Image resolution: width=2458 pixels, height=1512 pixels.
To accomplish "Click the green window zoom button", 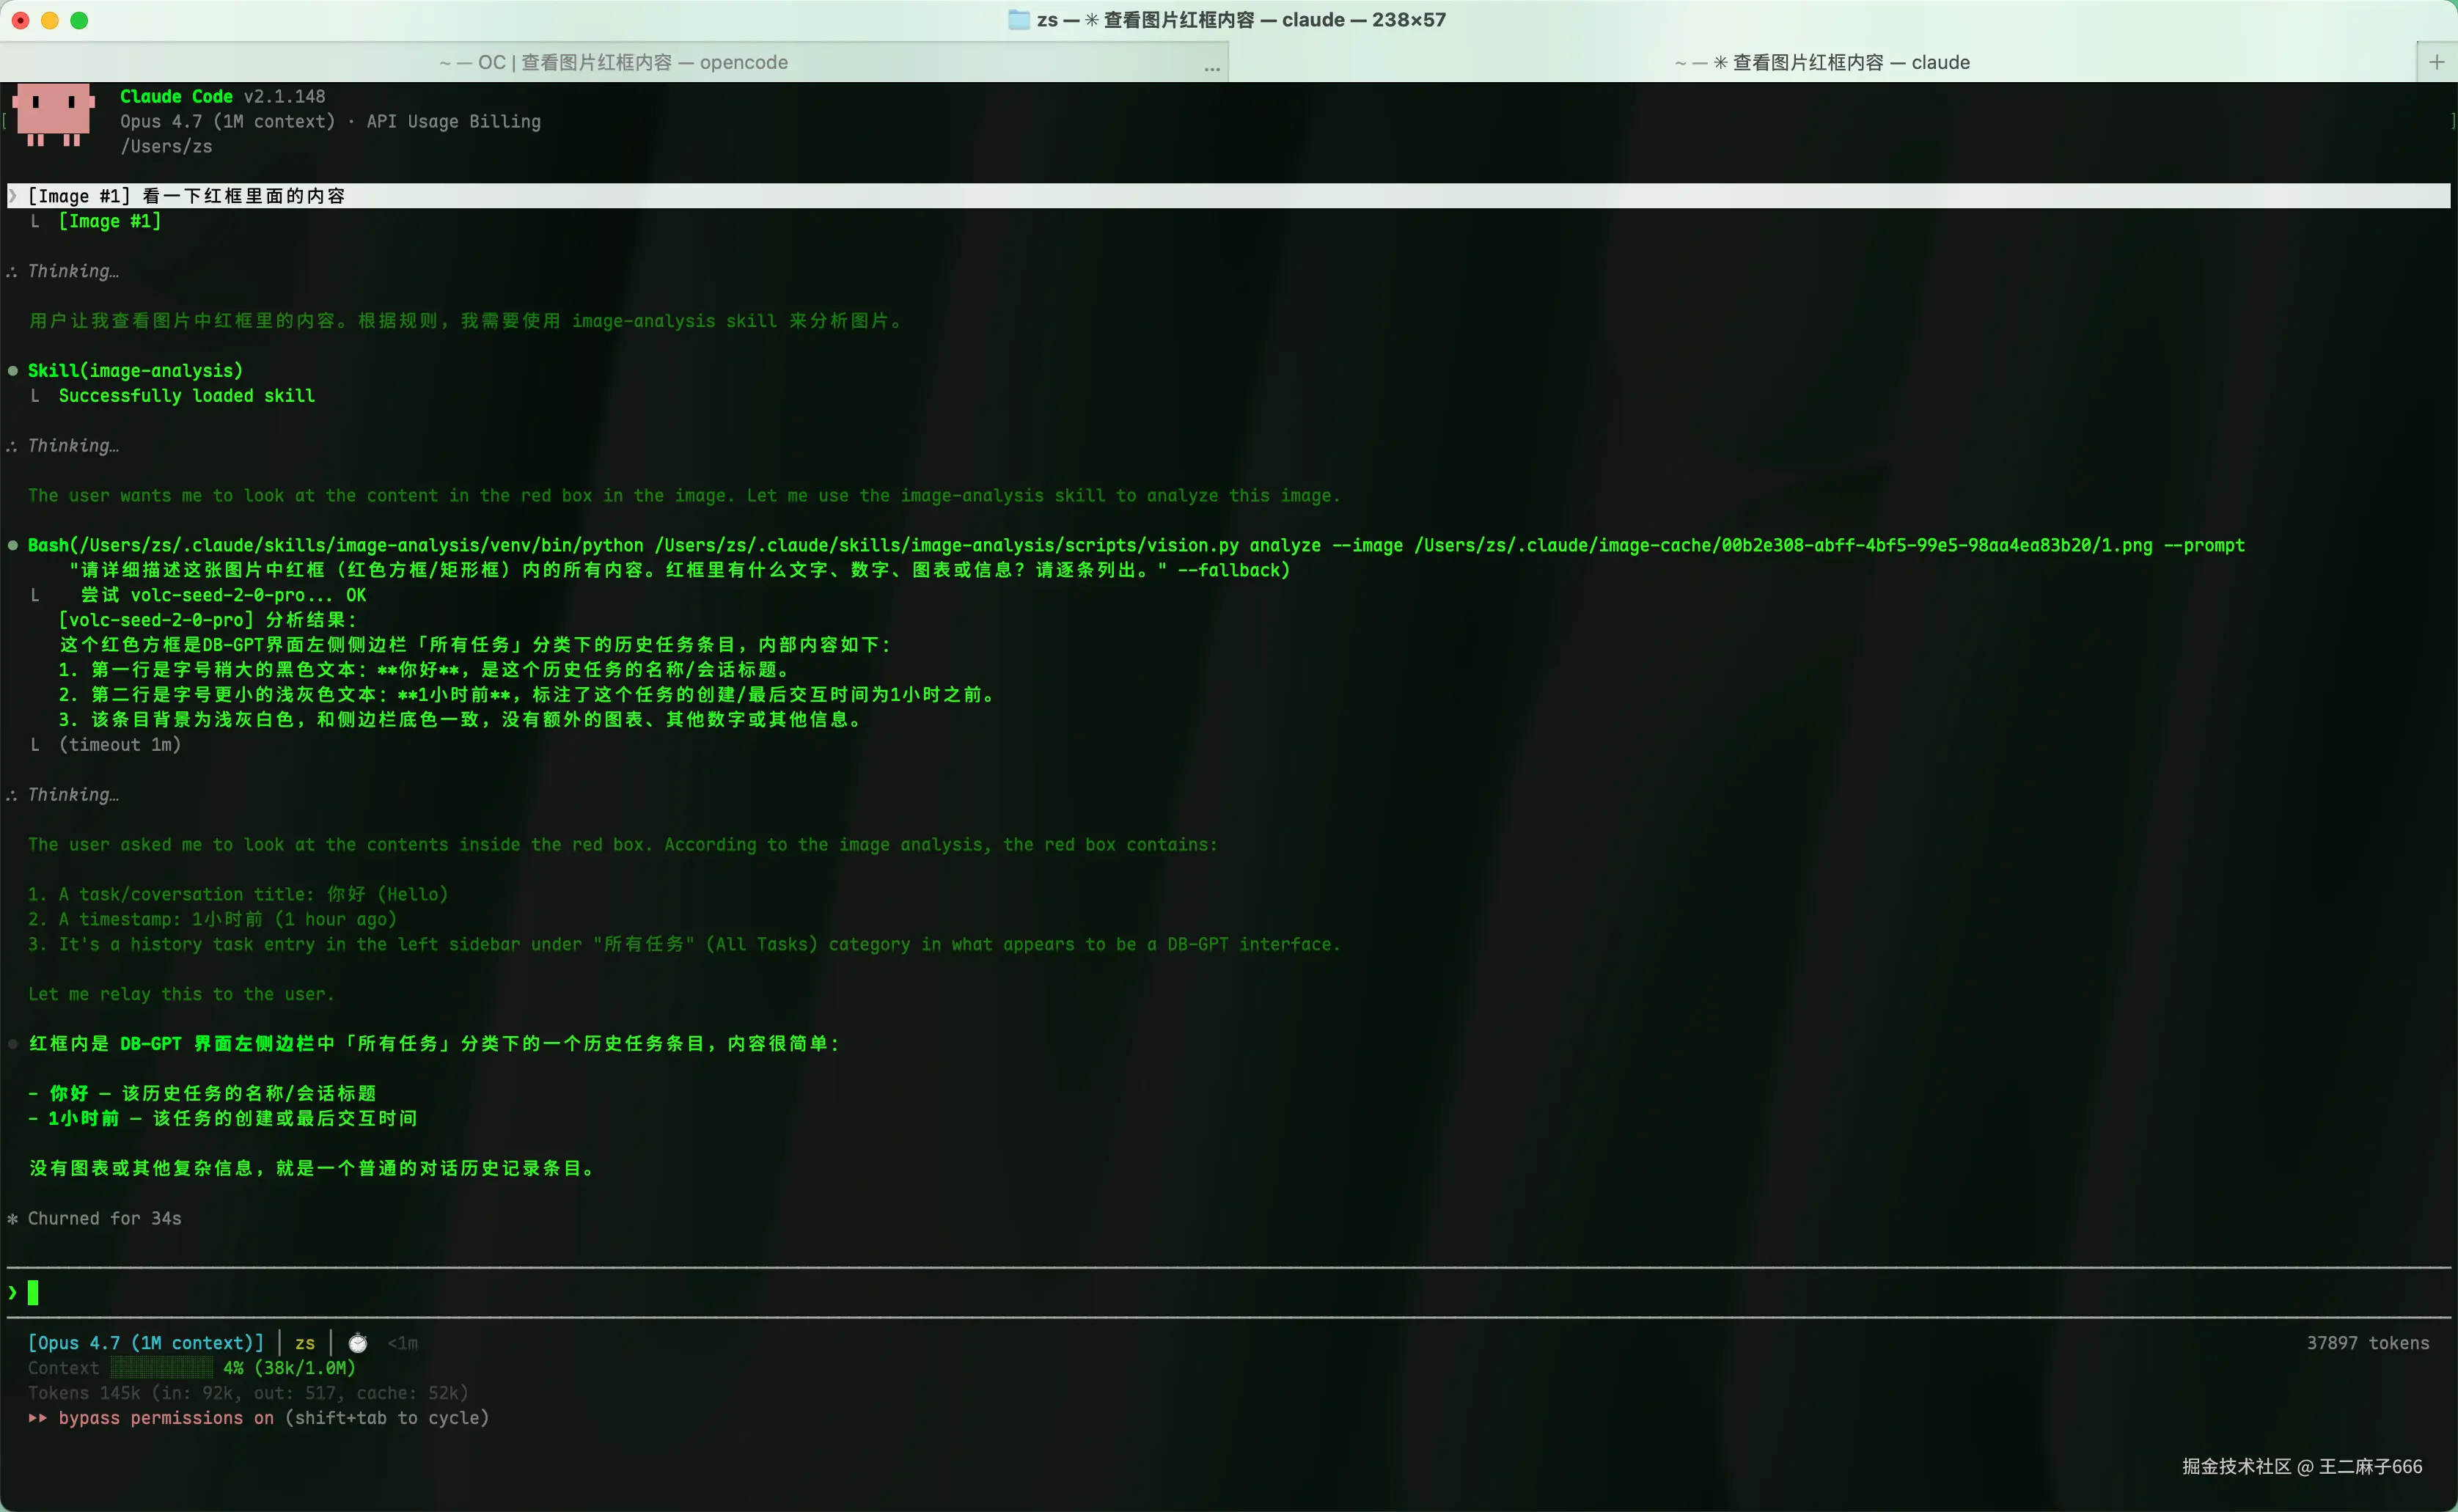I will 79,20.
